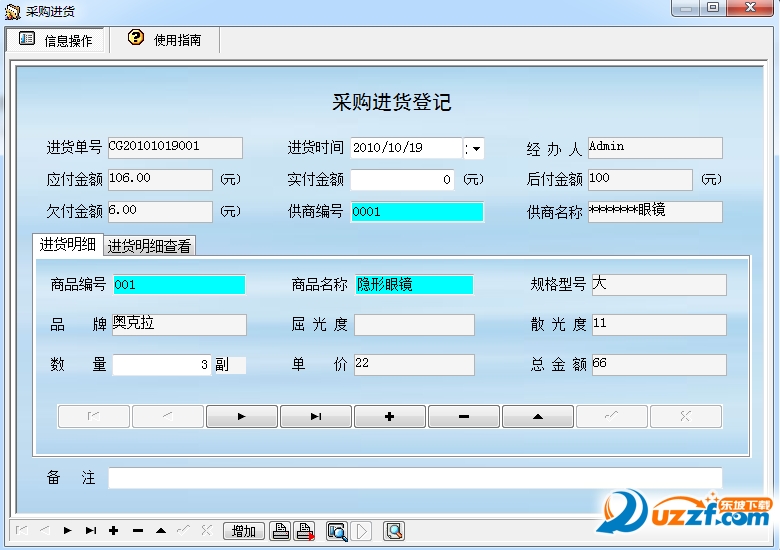Click the 欠付金额 field showing 6.00
Viewport: 780px width, 550px height.
pyautogui.click(x=160, y=211)
